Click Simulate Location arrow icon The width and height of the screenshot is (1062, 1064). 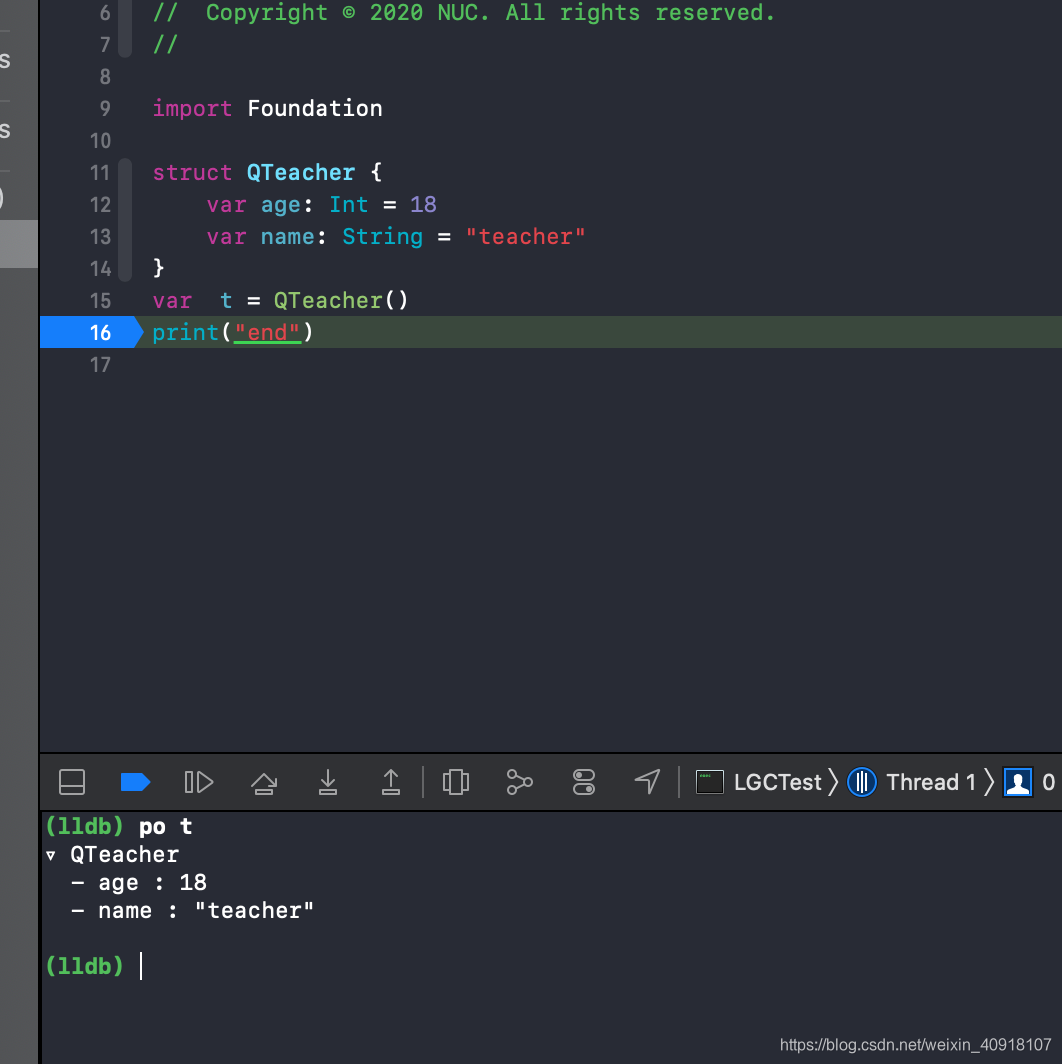(647, 782)
